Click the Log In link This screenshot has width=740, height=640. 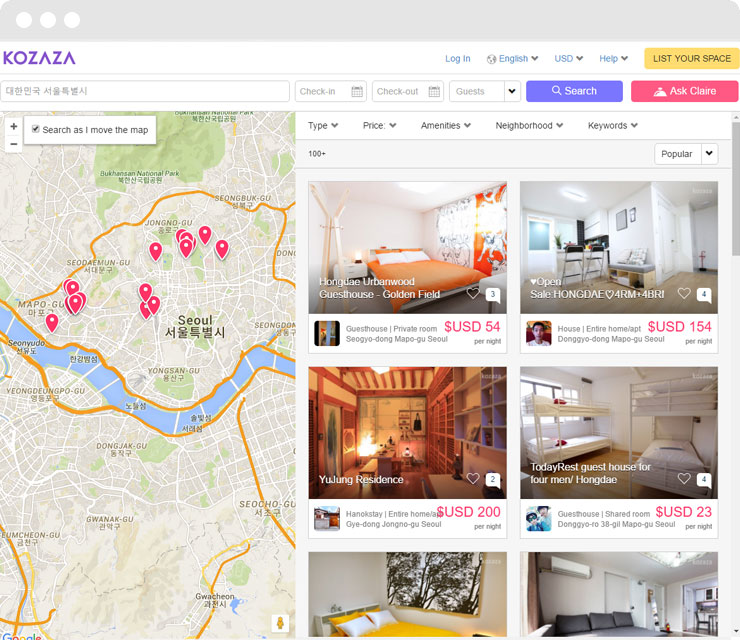(457, 59)
